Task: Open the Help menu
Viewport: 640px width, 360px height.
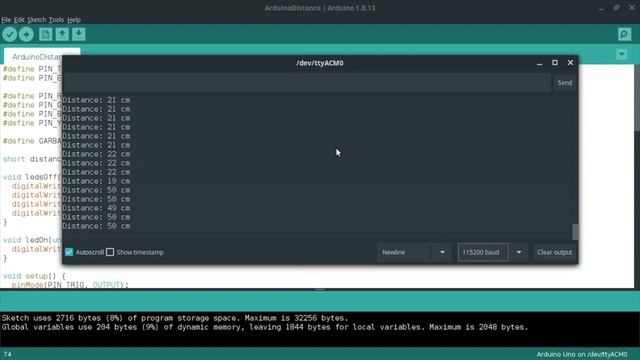Action: click(73, 20)
